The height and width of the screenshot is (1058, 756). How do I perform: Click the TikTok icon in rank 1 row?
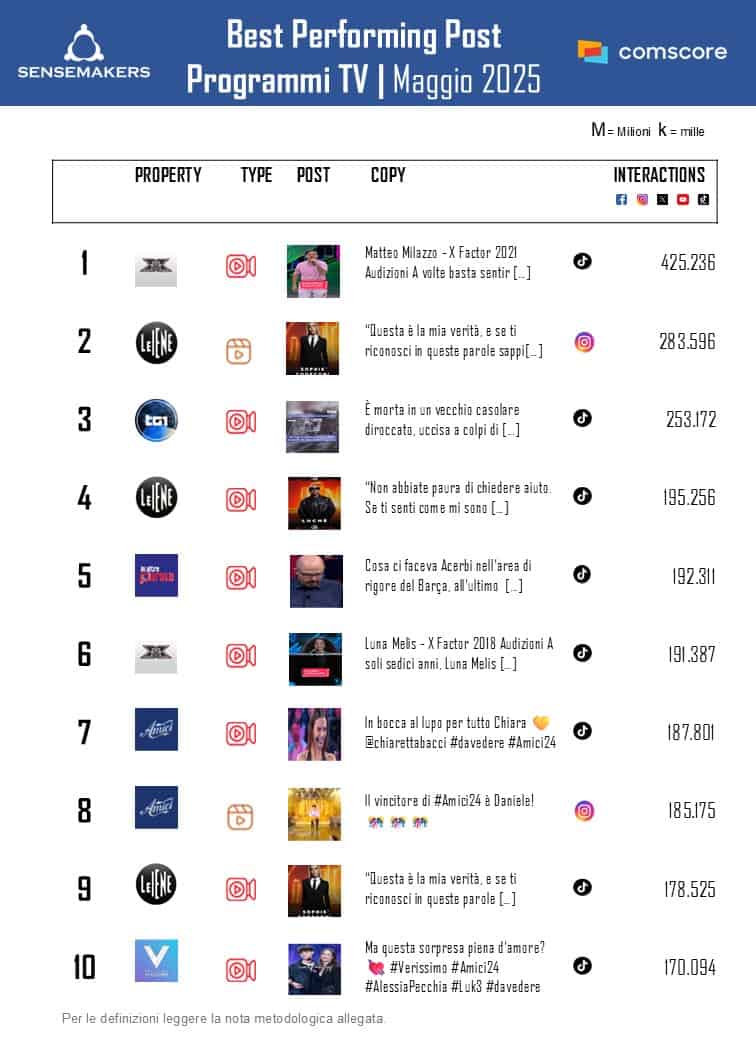(x=582, y=262)
